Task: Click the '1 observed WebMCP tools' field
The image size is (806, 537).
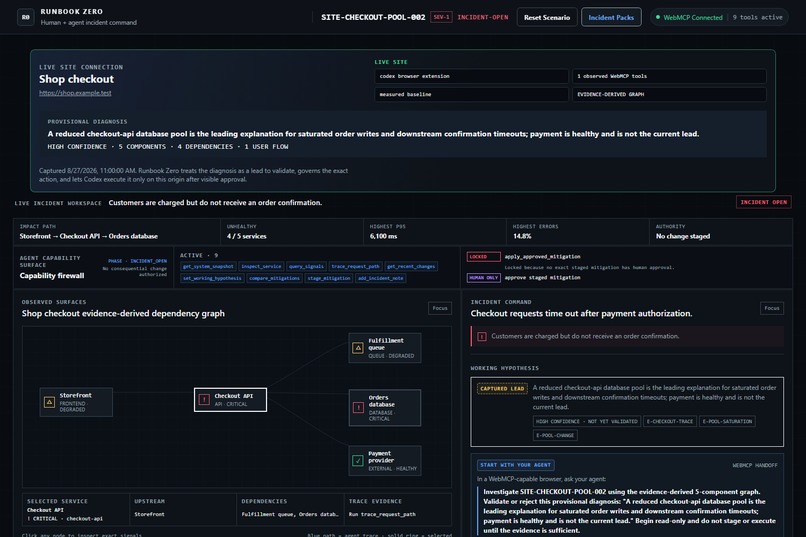Action: (x=669, y=76)
